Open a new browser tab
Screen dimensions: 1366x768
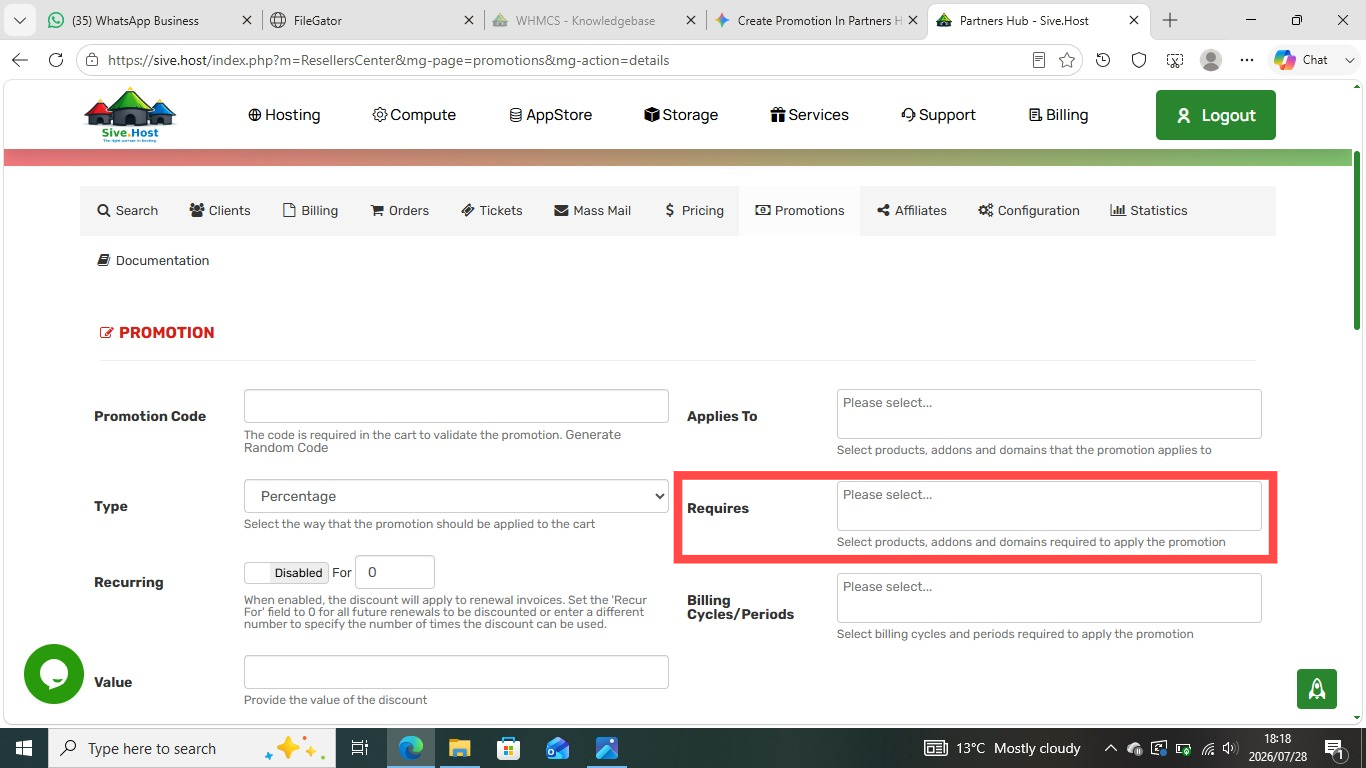coord(1170,20)
